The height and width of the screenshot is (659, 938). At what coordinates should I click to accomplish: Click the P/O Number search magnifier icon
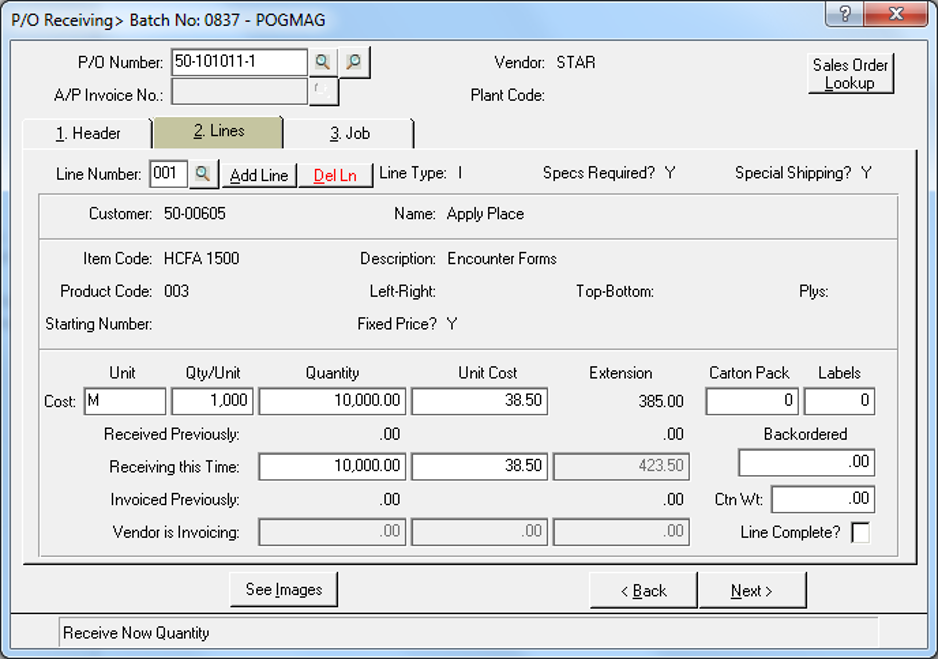point(322,62)
